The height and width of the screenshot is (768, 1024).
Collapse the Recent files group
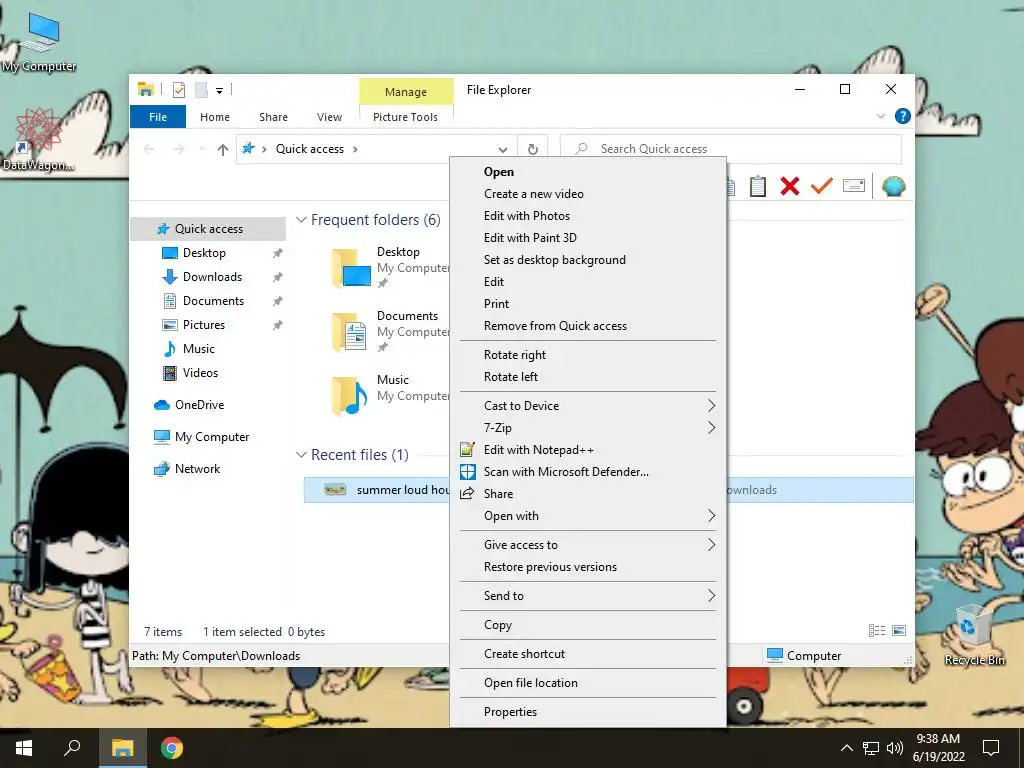301,455
